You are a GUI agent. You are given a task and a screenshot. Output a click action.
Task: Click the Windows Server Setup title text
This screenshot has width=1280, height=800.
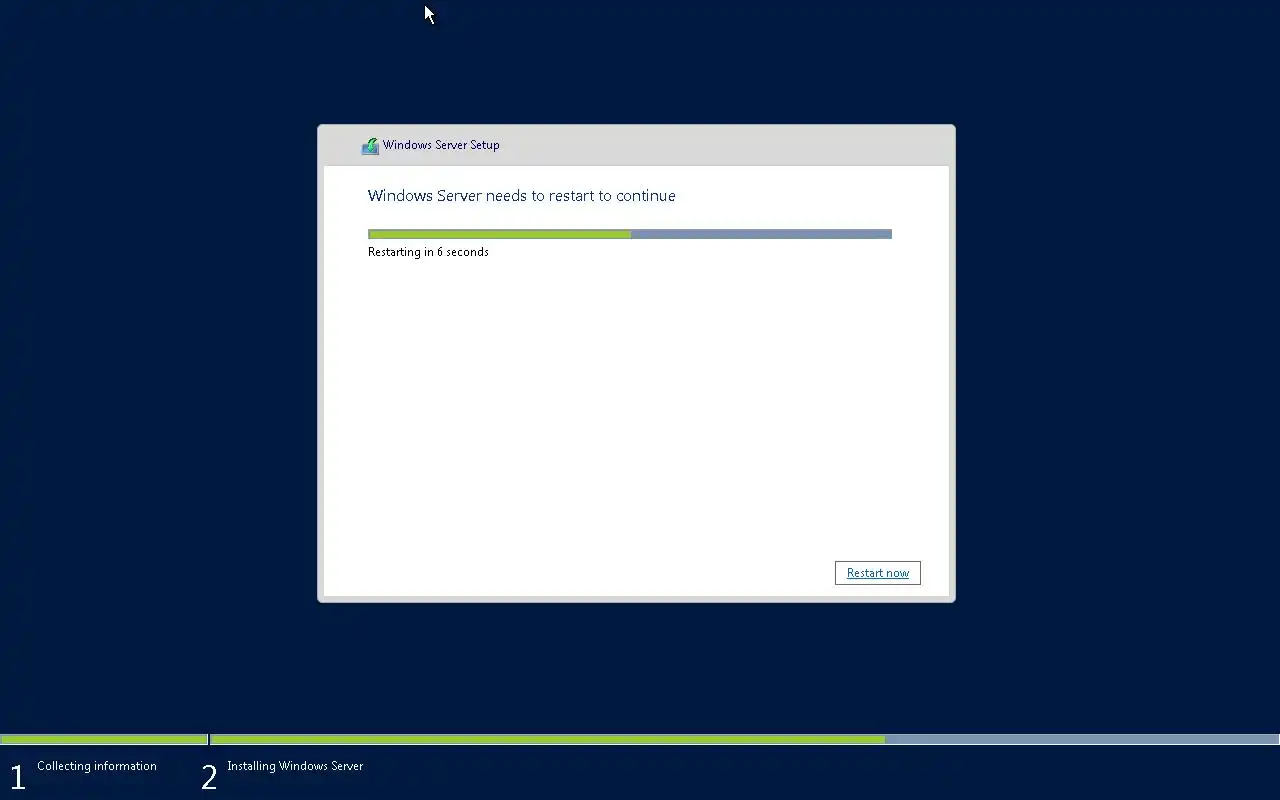coord(441,145)
